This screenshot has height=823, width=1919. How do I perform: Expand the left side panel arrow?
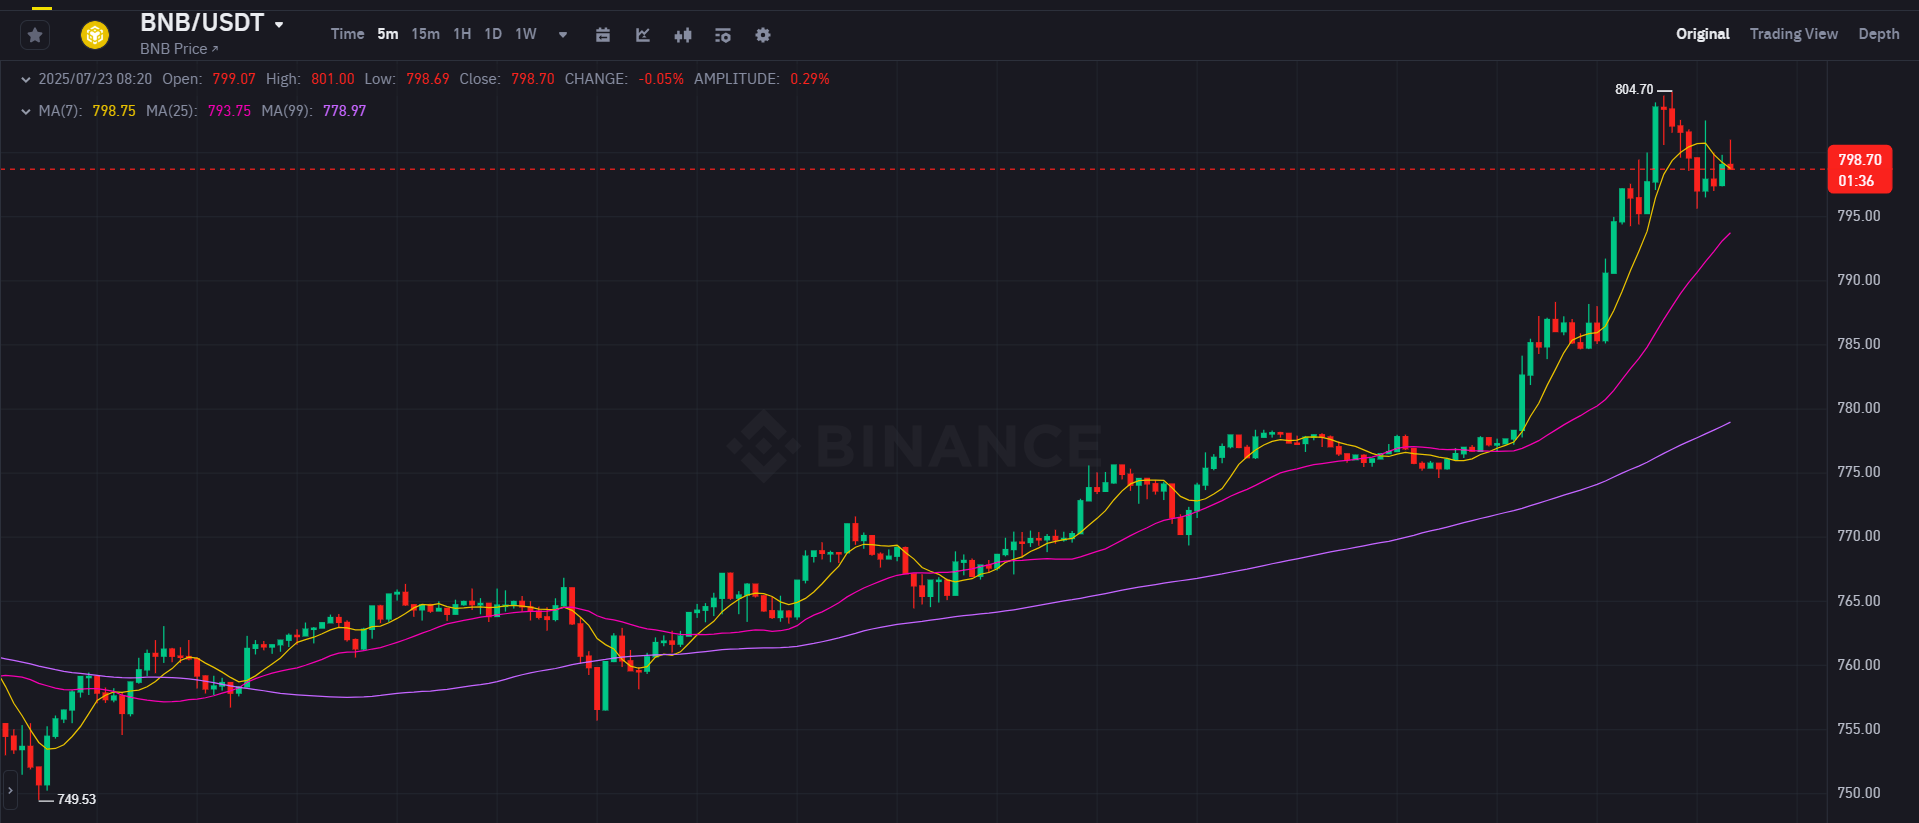11,790
